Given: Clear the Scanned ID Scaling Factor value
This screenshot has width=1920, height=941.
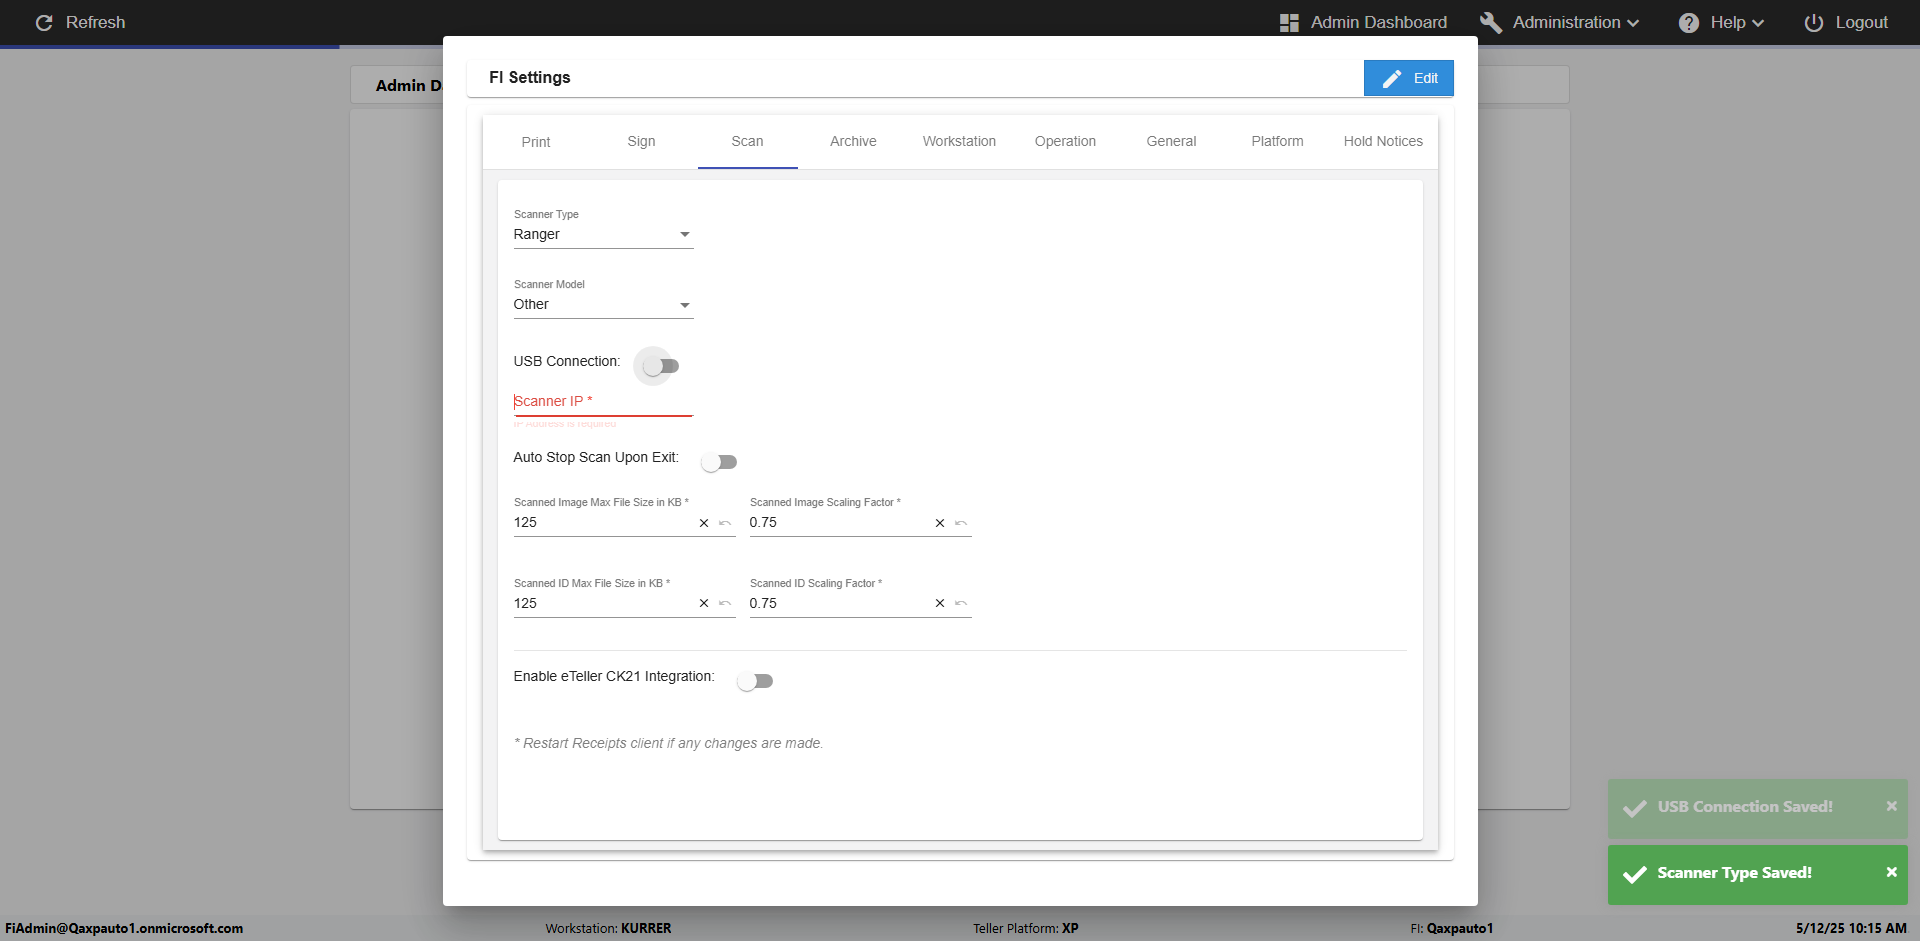Looking at the screenshot, I should (940, 603).
